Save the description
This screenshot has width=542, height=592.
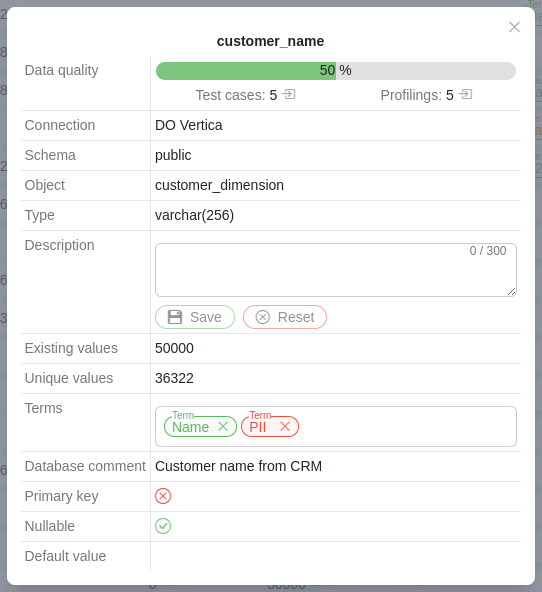195,317
